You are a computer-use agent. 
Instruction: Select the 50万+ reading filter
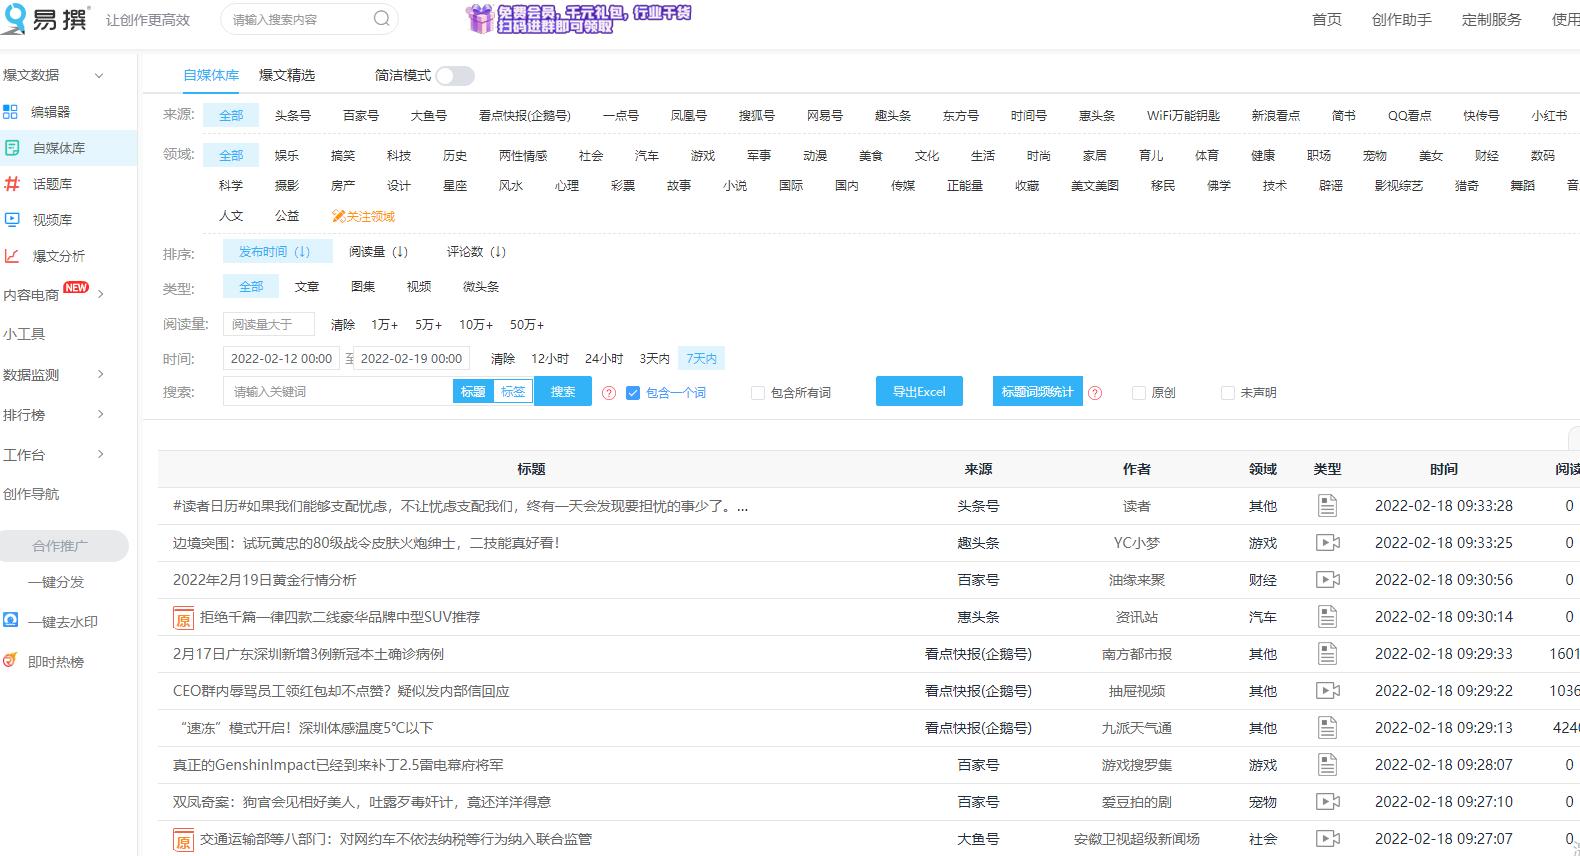click(x=527, y=325)
